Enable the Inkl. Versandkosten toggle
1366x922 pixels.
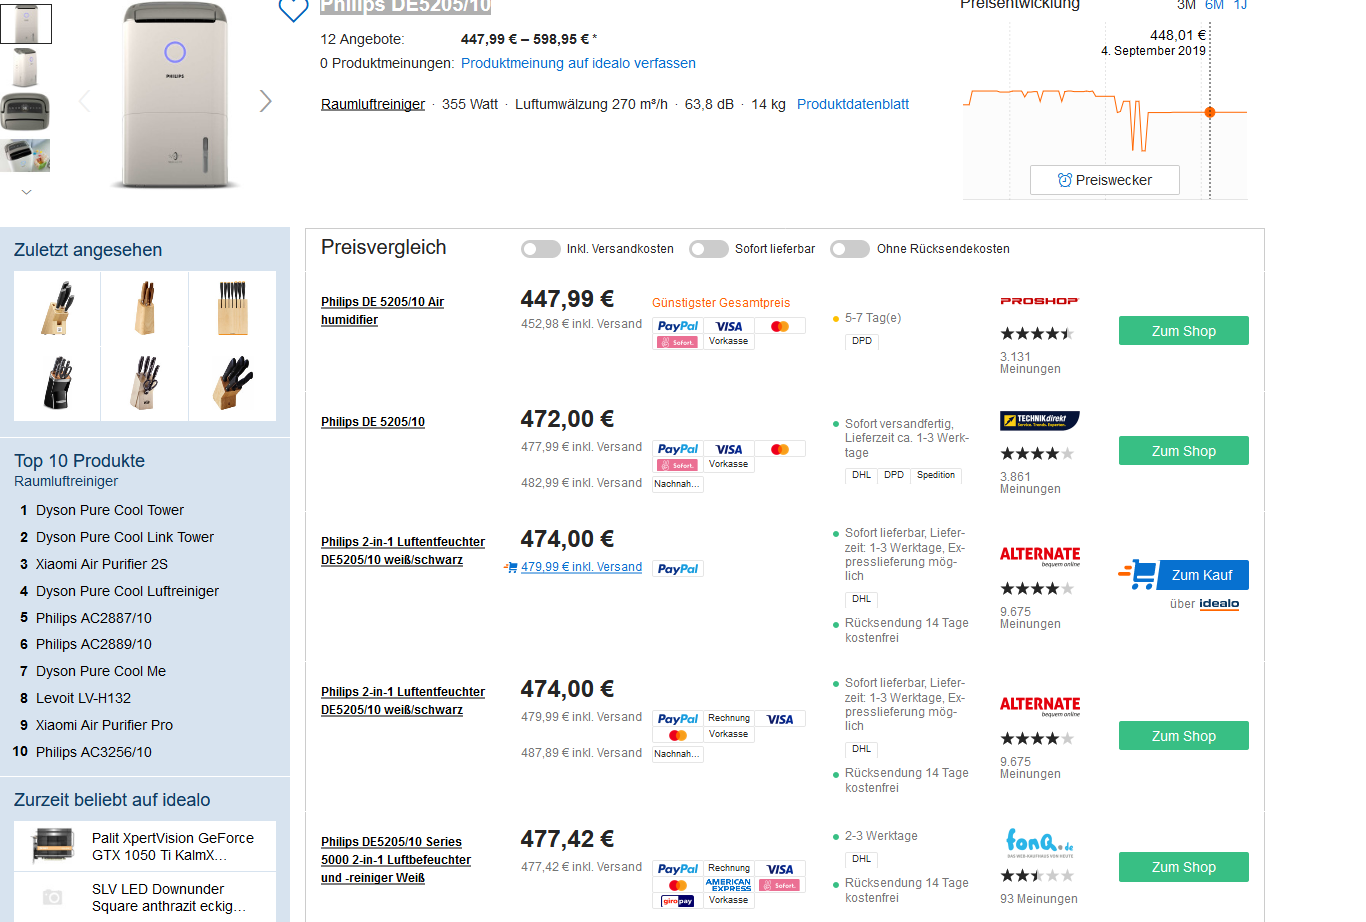(x=541, y=249)
